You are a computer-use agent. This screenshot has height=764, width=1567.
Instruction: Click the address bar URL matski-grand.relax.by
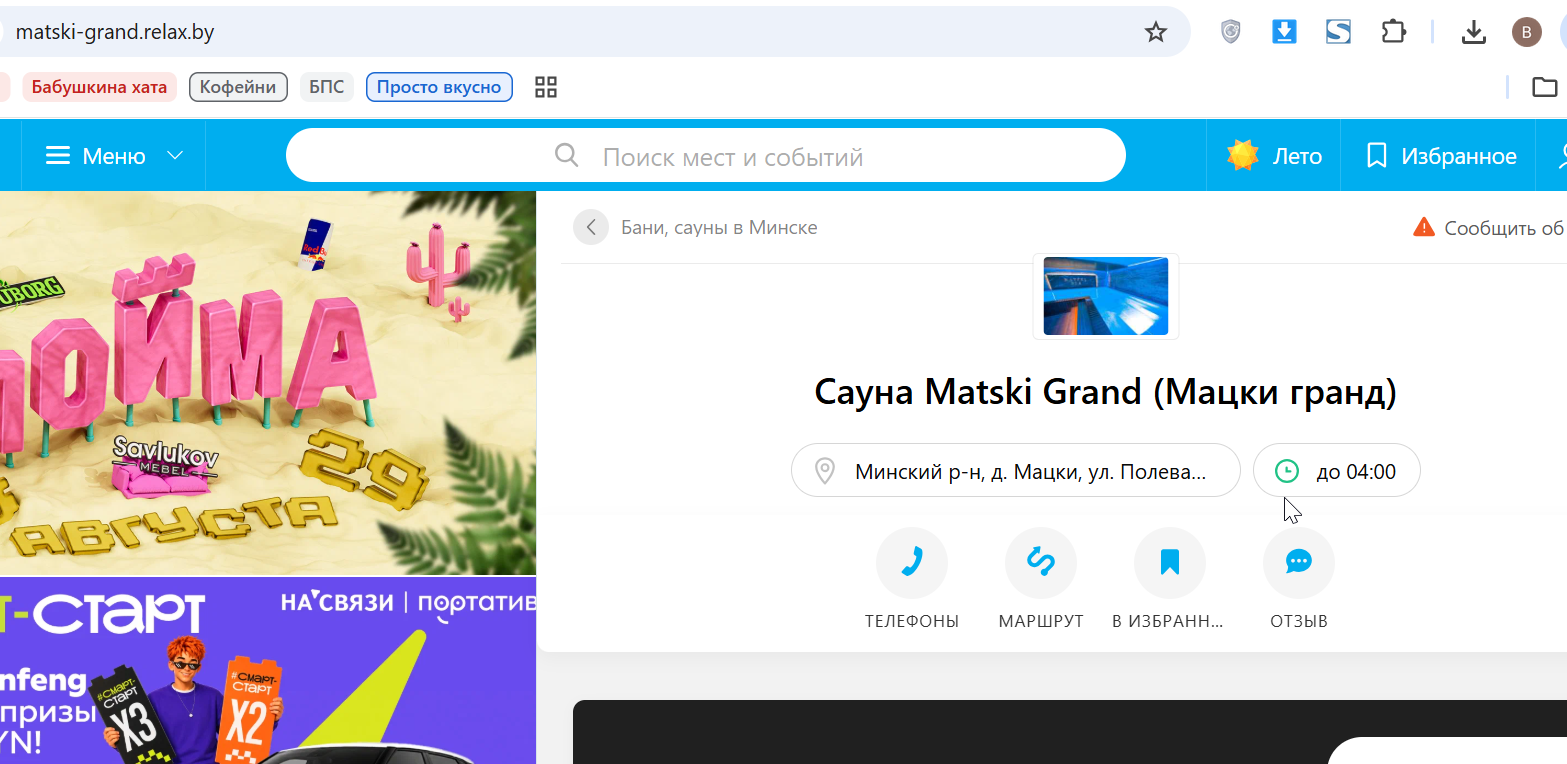click(115, 32)
